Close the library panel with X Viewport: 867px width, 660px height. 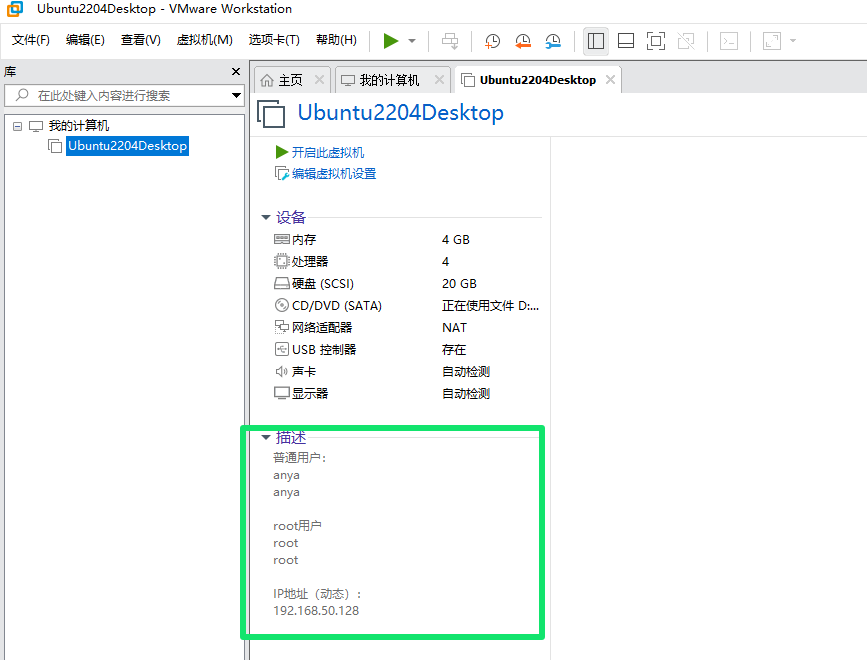point(236,72)
